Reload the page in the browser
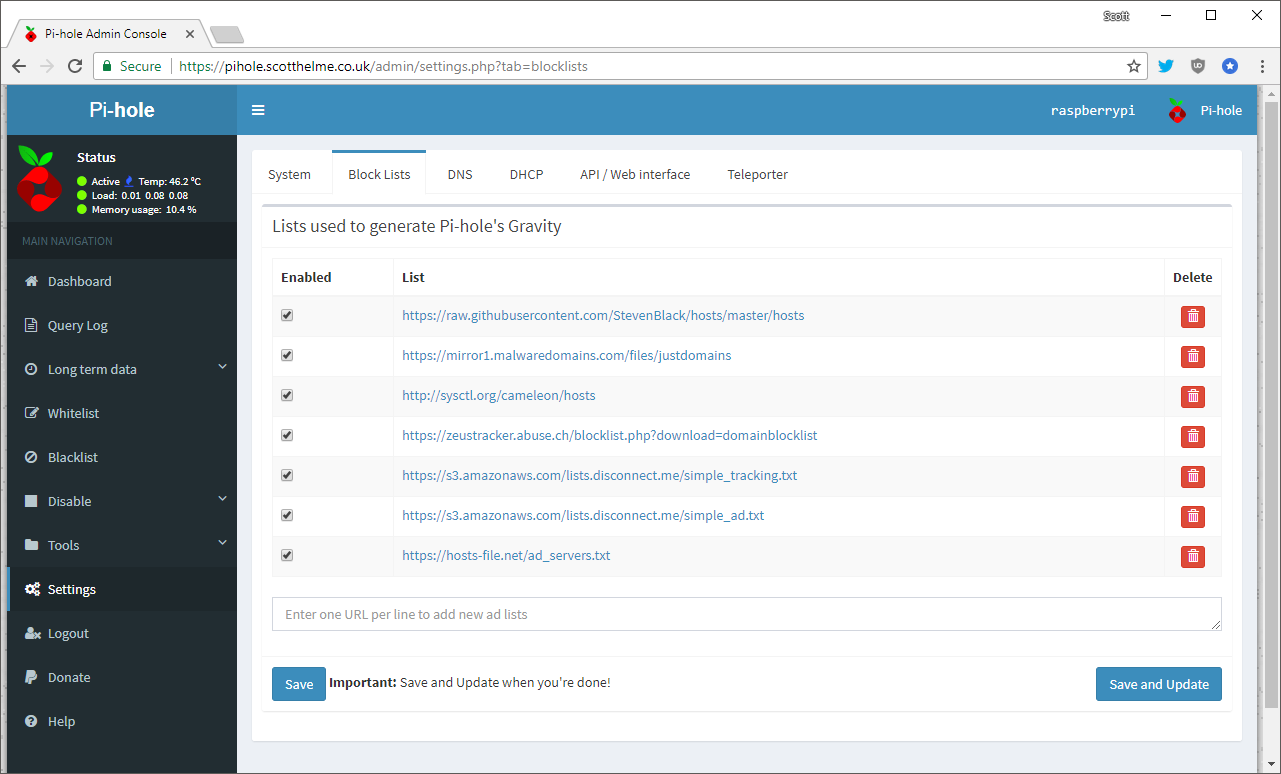Viewport: 1281px width, 774px height. coord(75,66)
